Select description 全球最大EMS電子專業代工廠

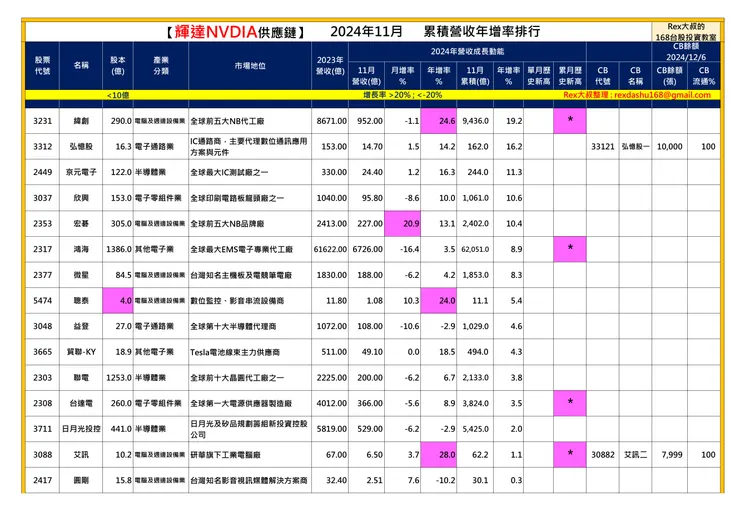pyautogui.click(x=242, y=249)
